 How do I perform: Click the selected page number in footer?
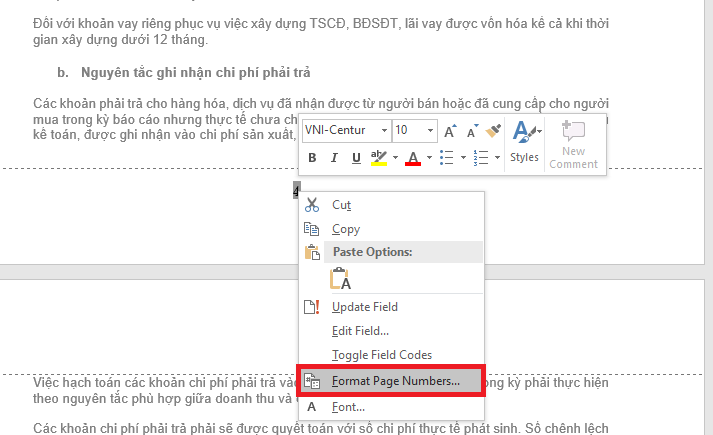(x=296, y=190)
